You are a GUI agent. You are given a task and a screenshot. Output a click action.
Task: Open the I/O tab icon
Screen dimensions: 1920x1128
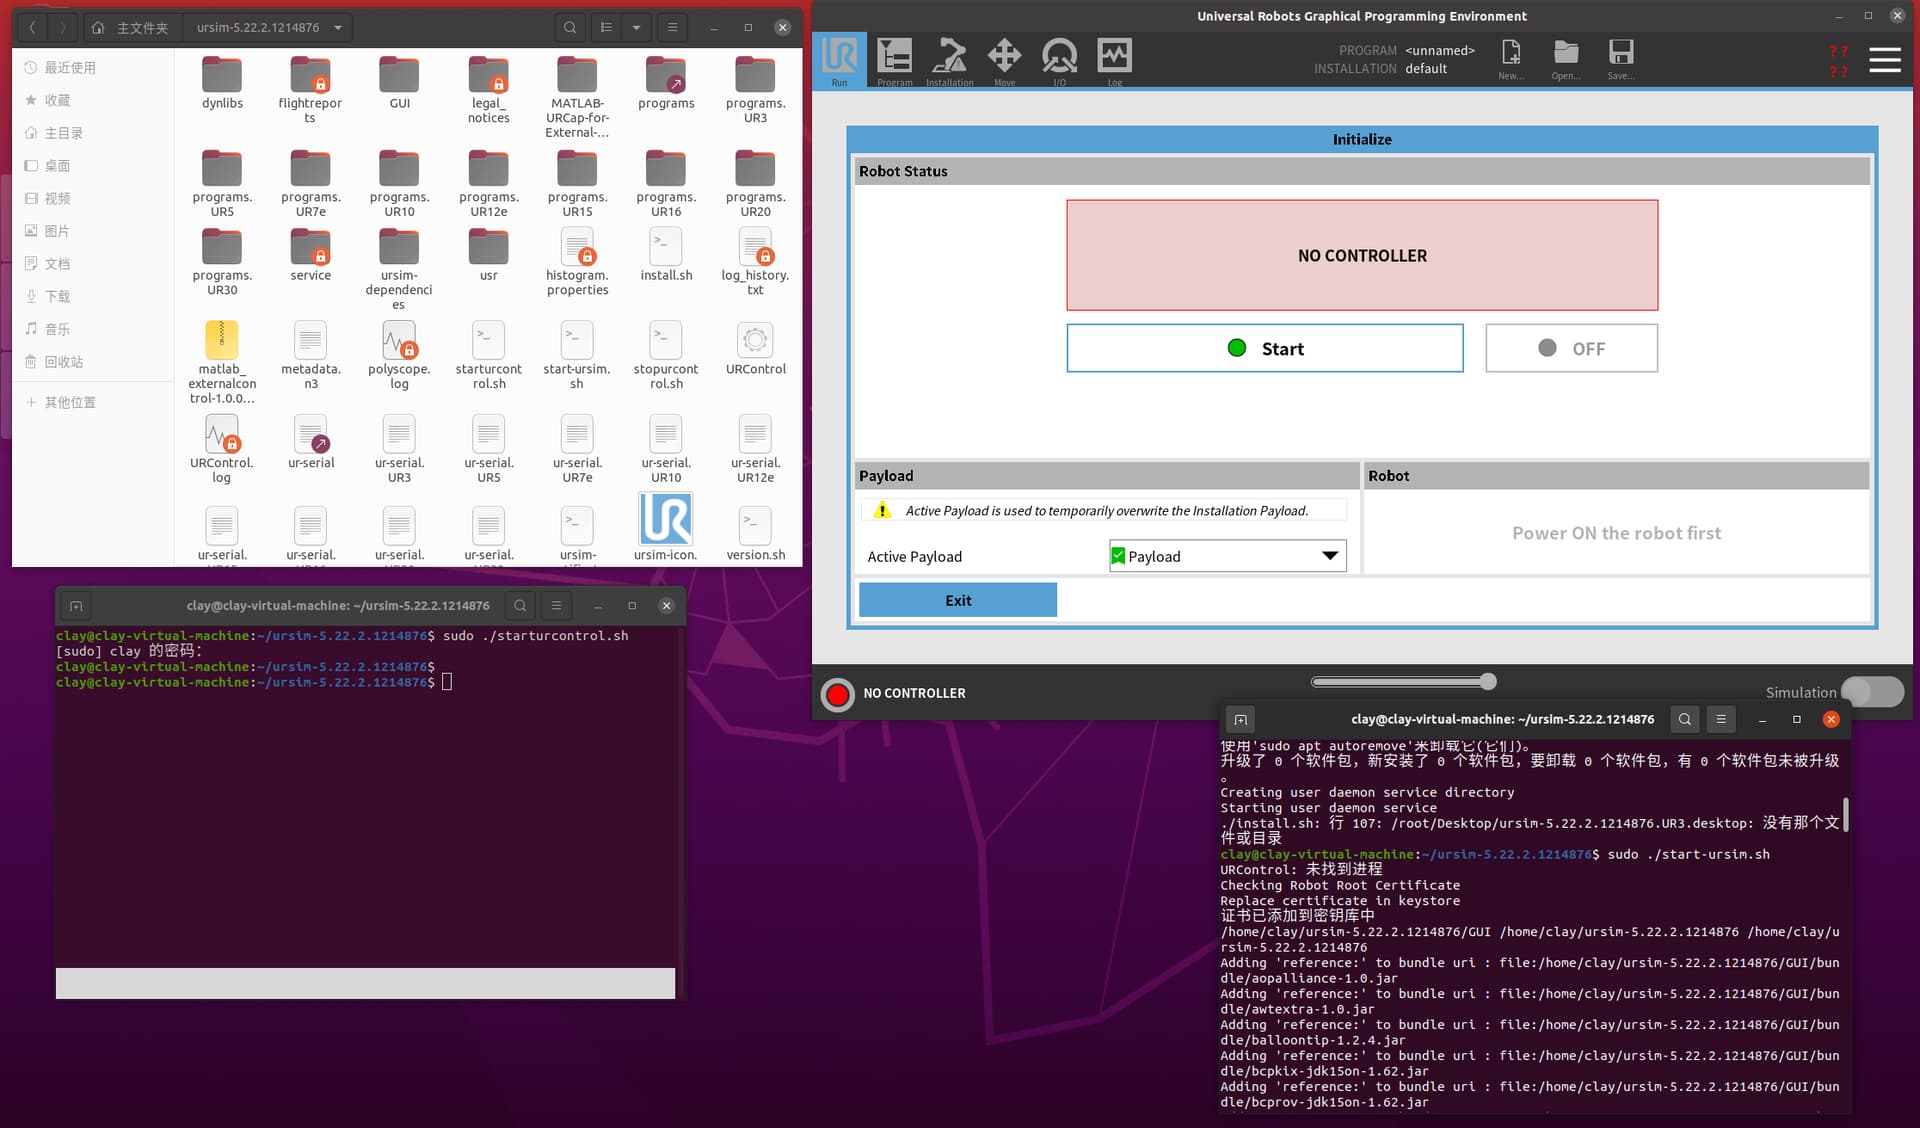pos(1059,57)
